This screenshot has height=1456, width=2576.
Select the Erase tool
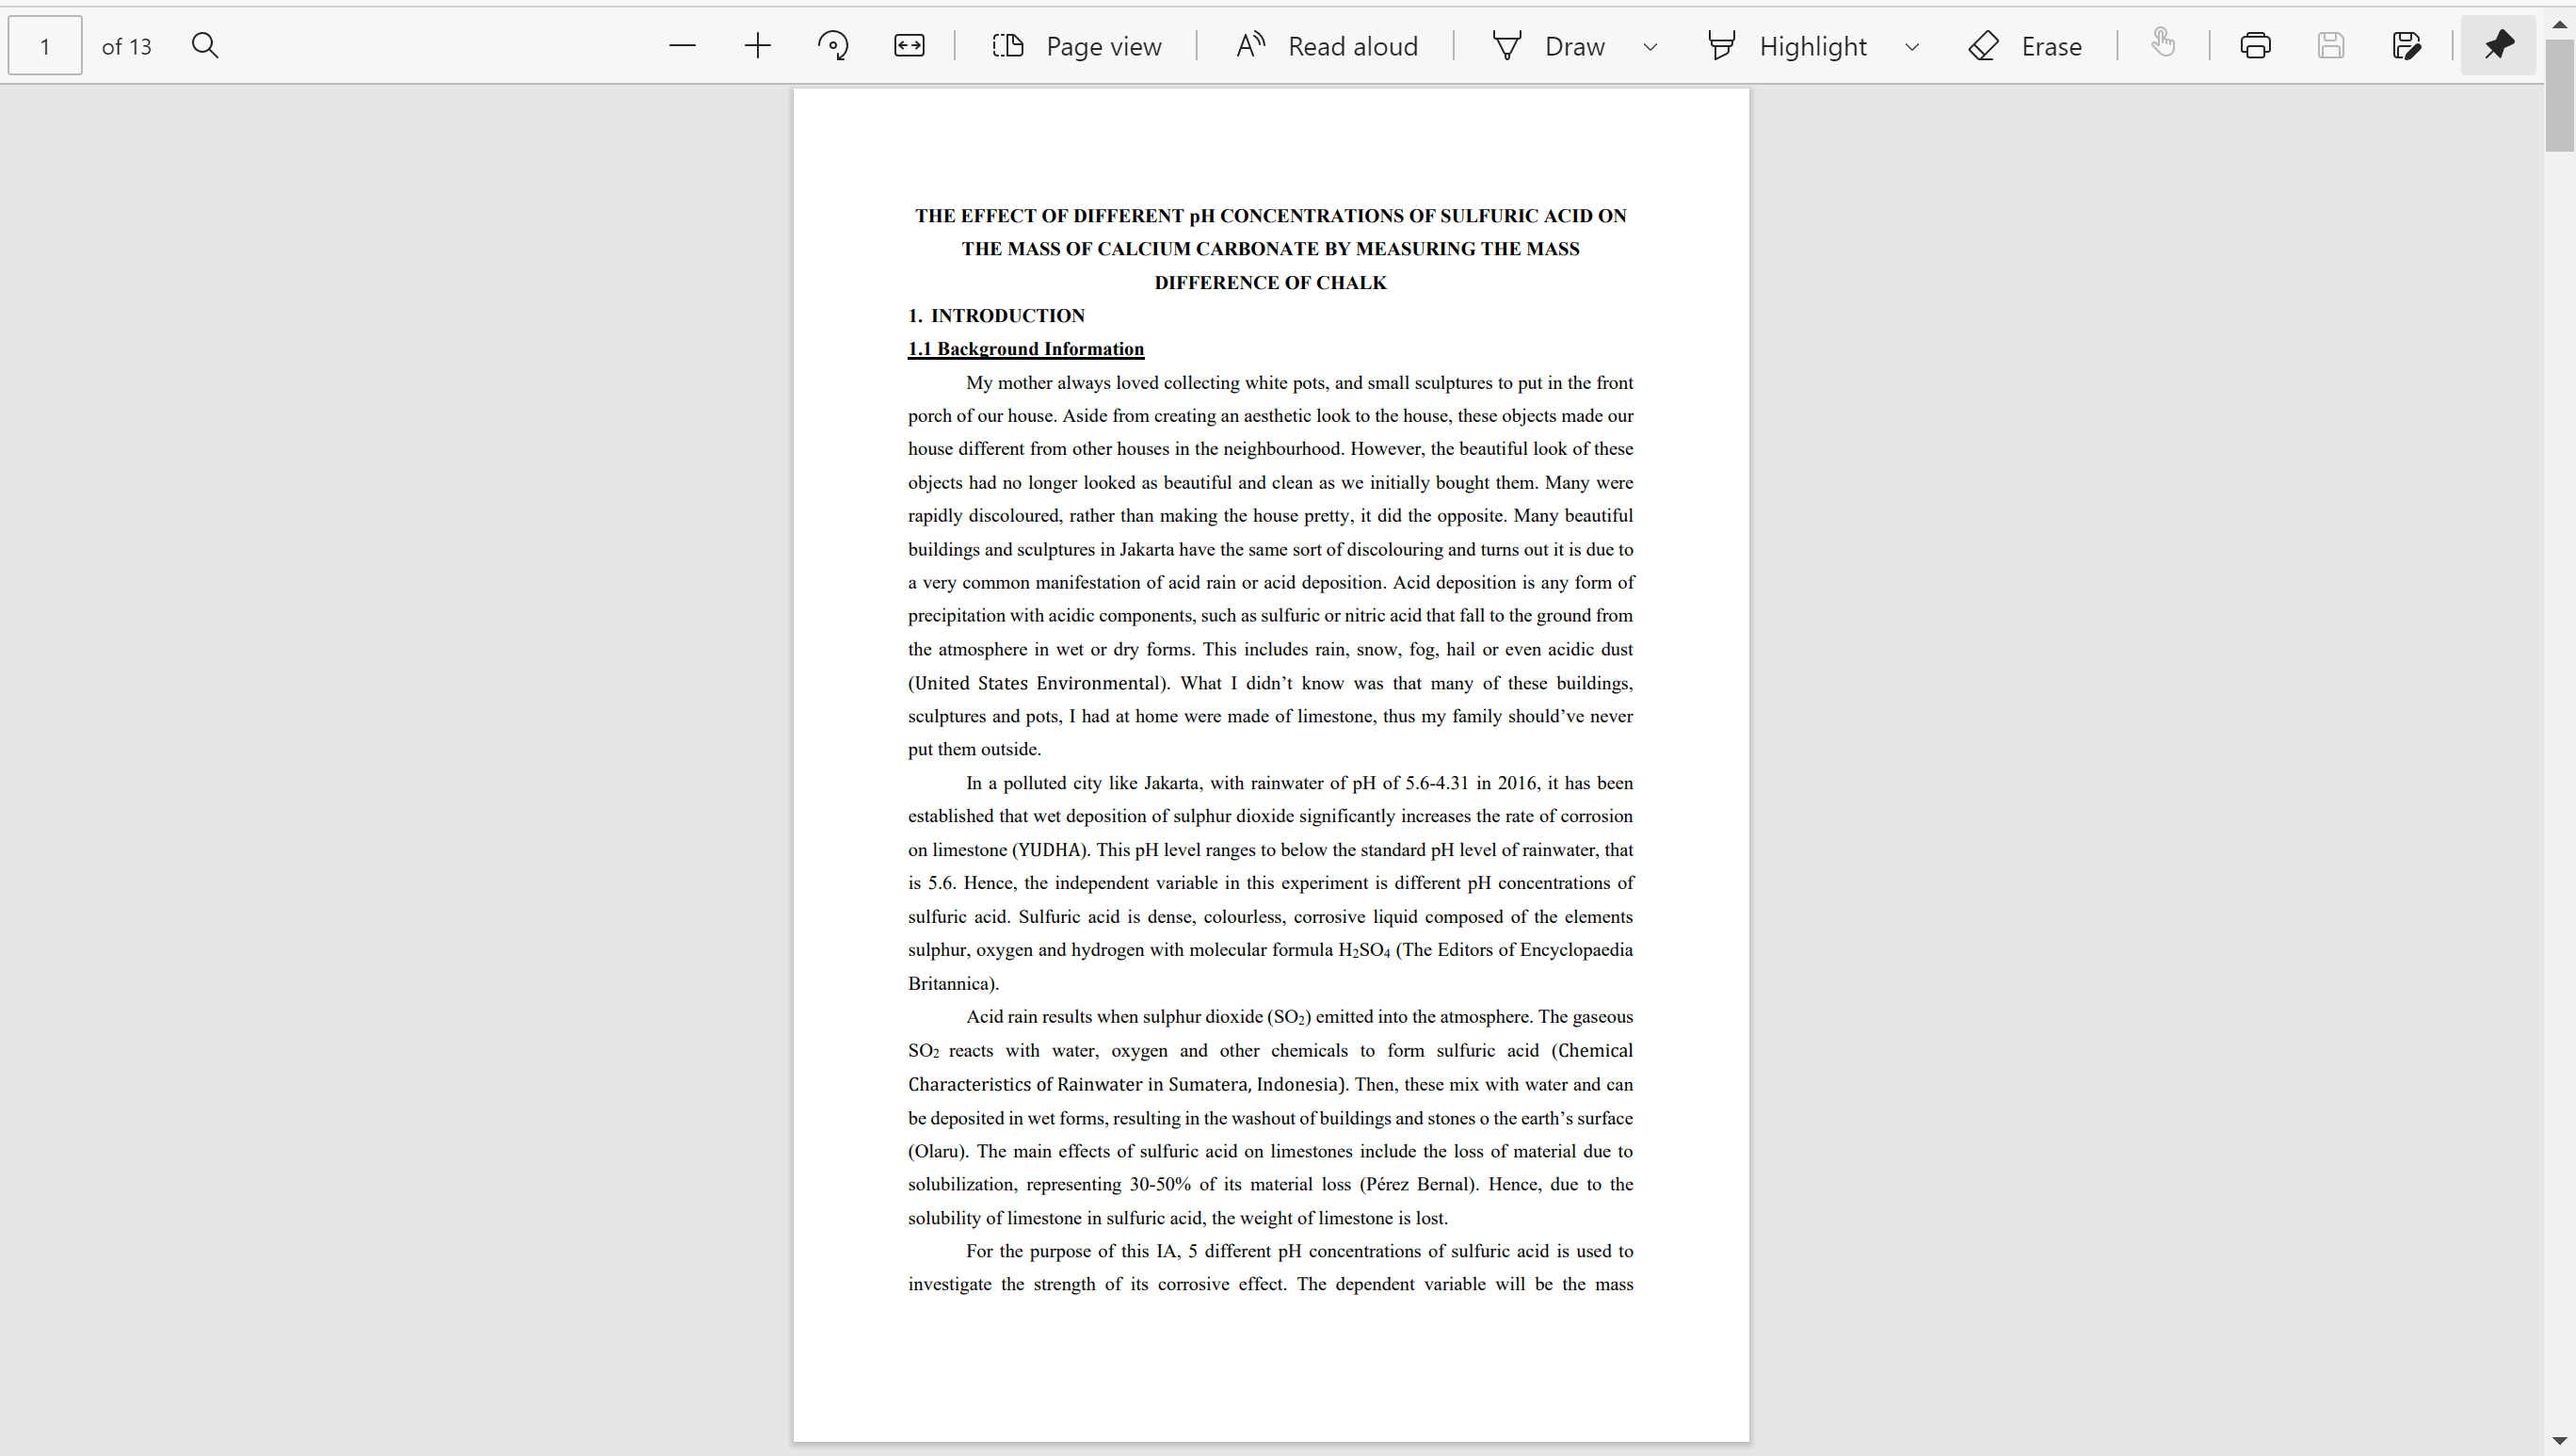(2025, 46)
